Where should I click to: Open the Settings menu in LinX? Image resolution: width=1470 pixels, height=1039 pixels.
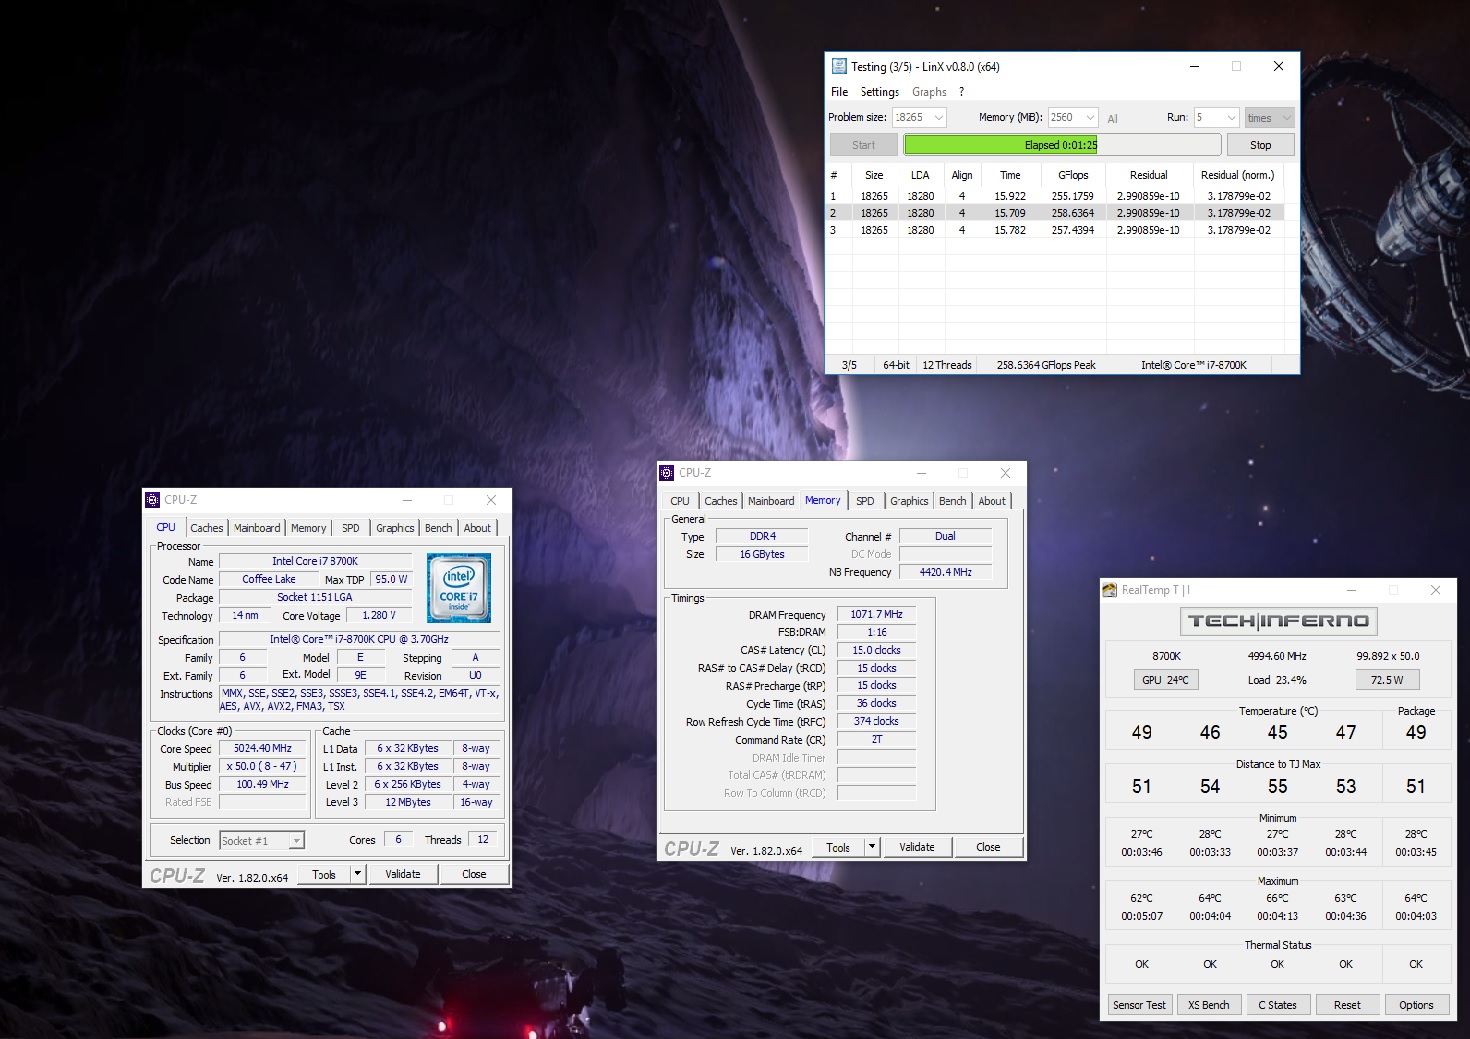(x=880, y=92)
